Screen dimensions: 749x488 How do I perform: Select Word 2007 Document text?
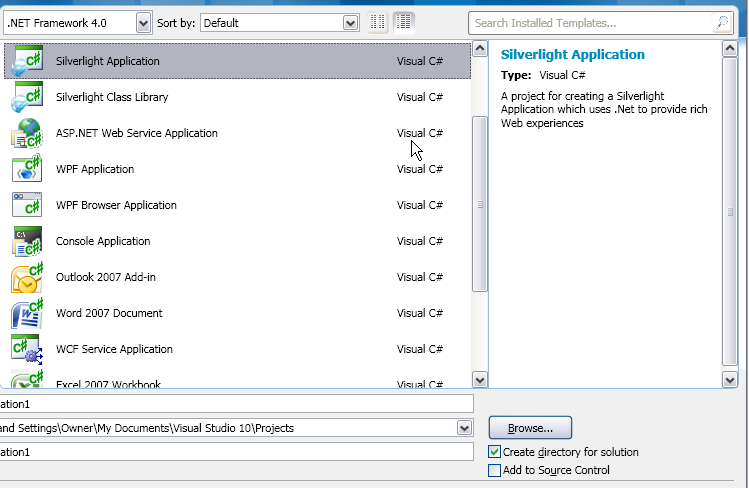(109, 313)
